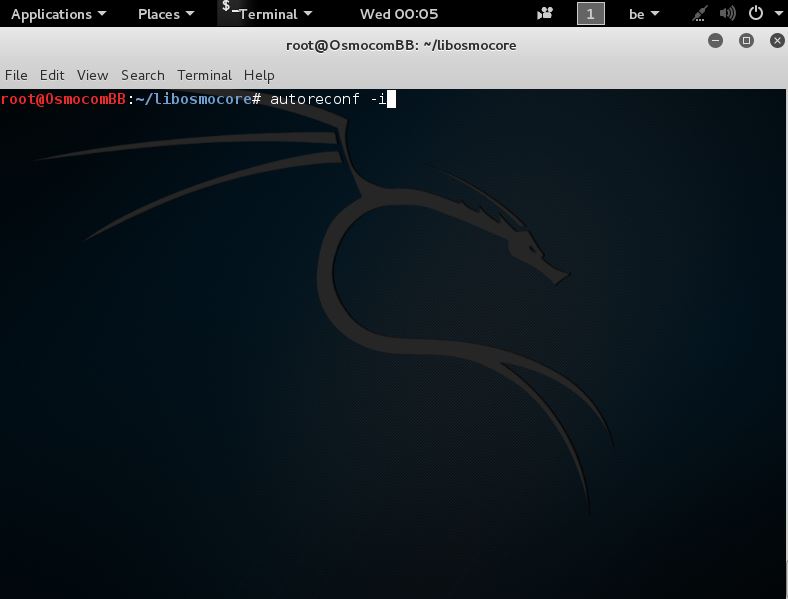
Task: Click the '~/libosmocore' path in prompt
Action: pyautogui.click(x=193, y=99)
